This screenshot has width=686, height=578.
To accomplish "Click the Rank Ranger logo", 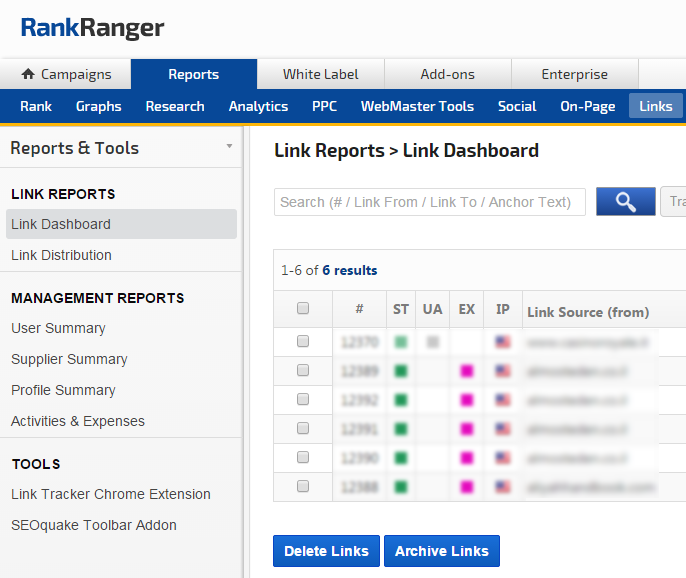I will pos(93,28).
